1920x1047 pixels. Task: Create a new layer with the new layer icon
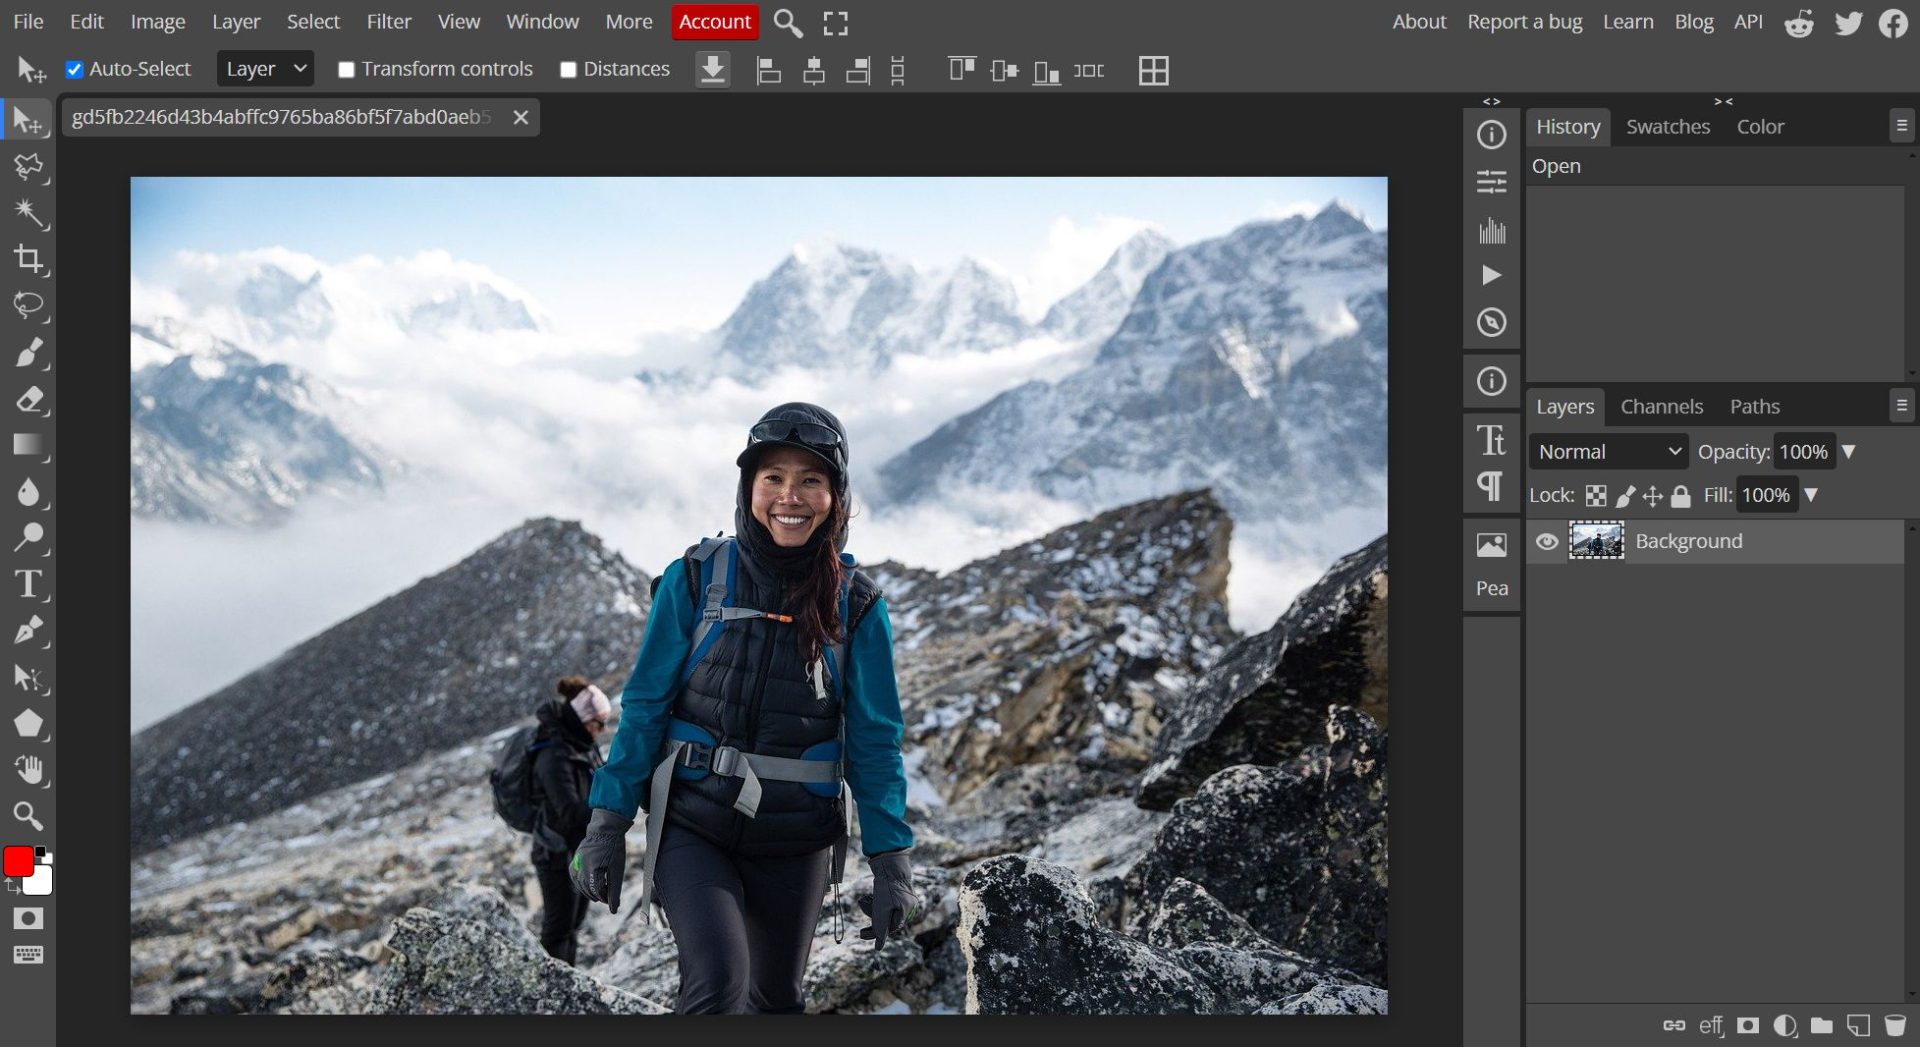point(1857,1024)
